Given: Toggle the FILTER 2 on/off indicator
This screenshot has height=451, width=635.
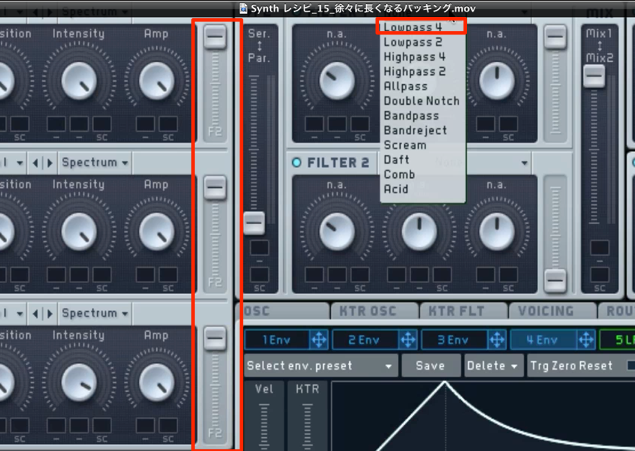Looking at the screenshot, I should click(x=296, y=163).
